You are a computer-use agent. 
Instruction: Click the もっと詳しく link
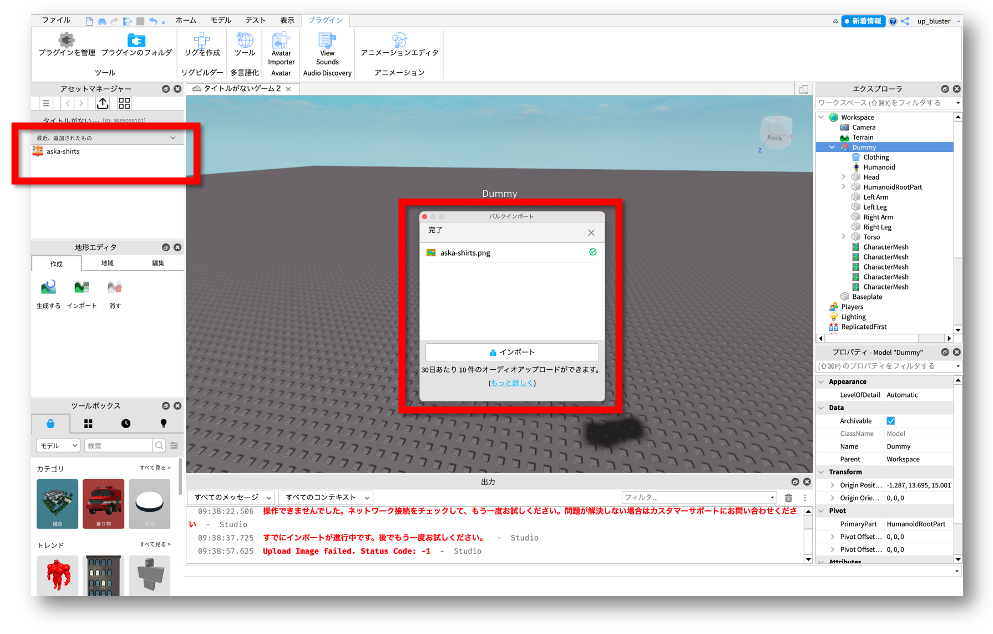[x=511, y=383]
